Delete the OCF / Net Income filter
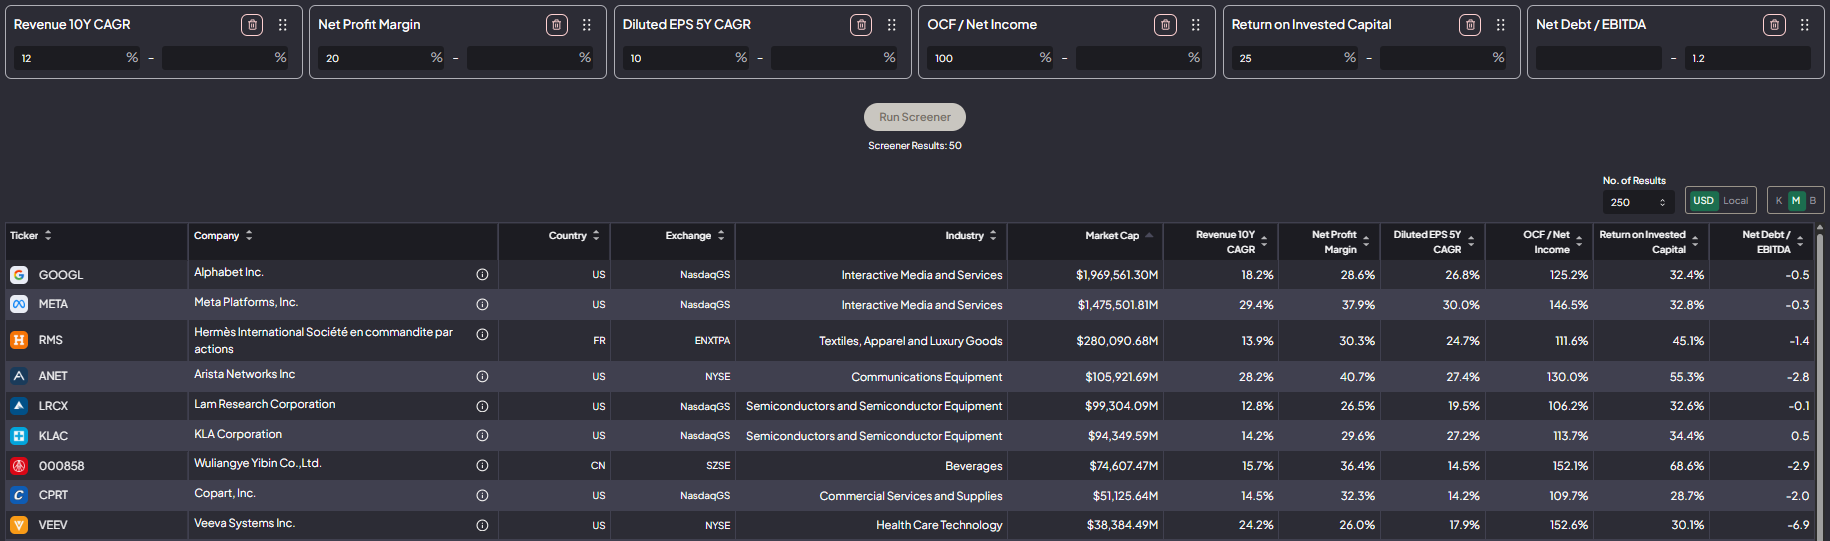Image resolution: width=1830 pixels, height=541 pixels. pyautogui.click(x=1165, y=25)
